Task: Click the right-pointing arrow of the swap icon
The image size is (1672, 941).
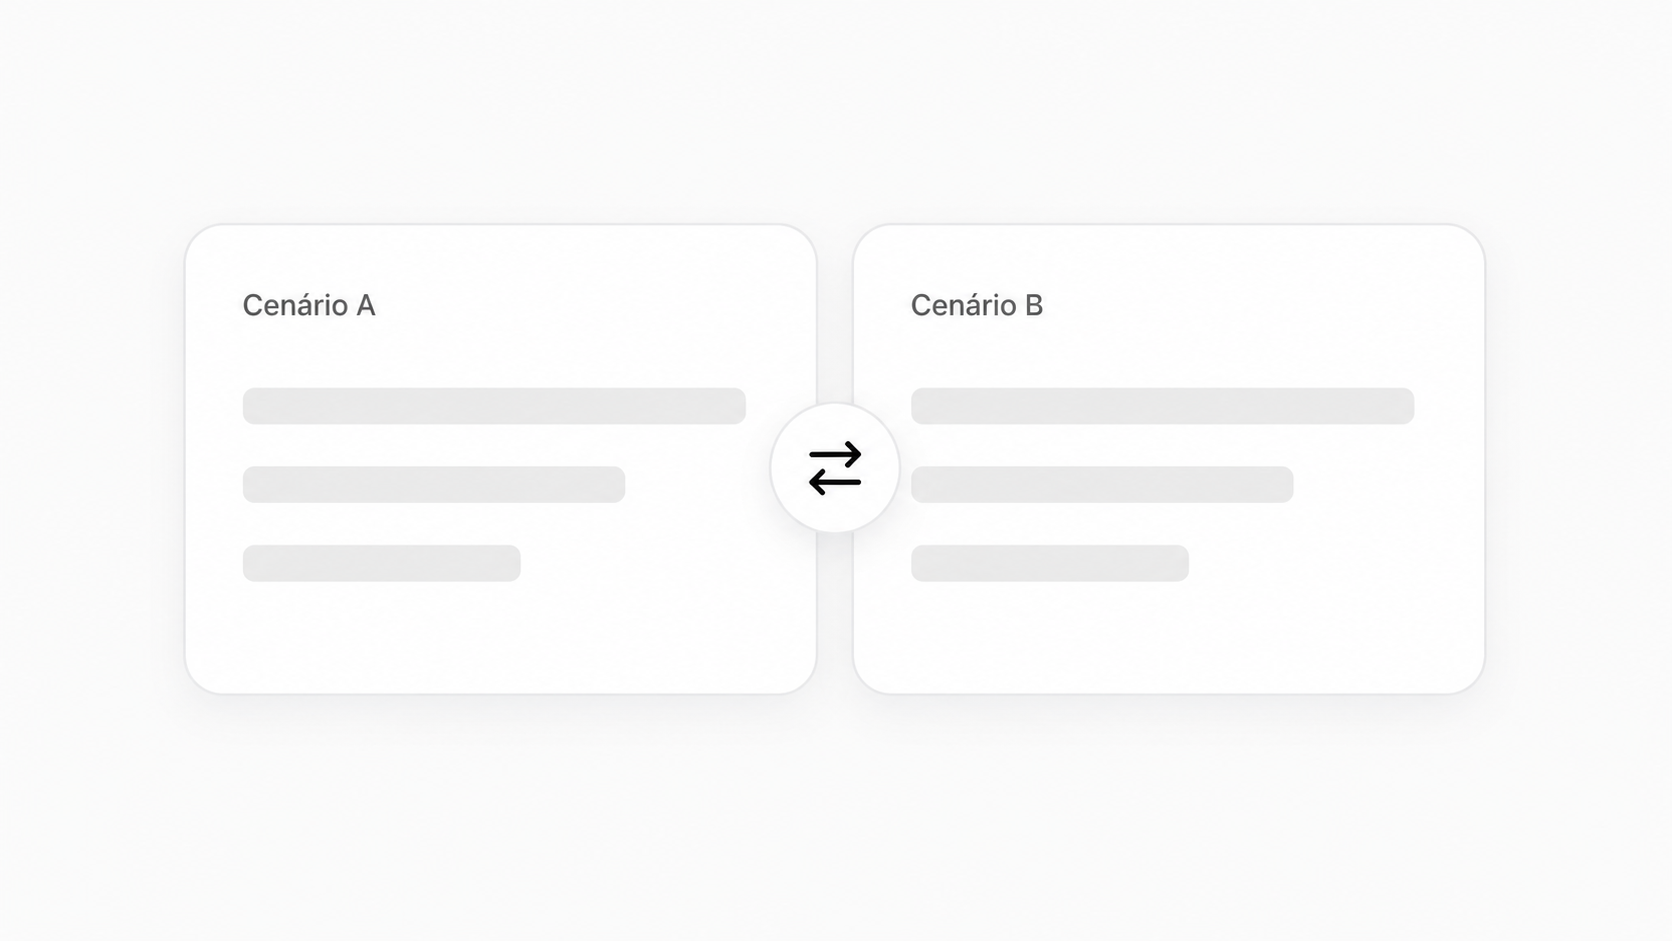Action: click(835, 454)
